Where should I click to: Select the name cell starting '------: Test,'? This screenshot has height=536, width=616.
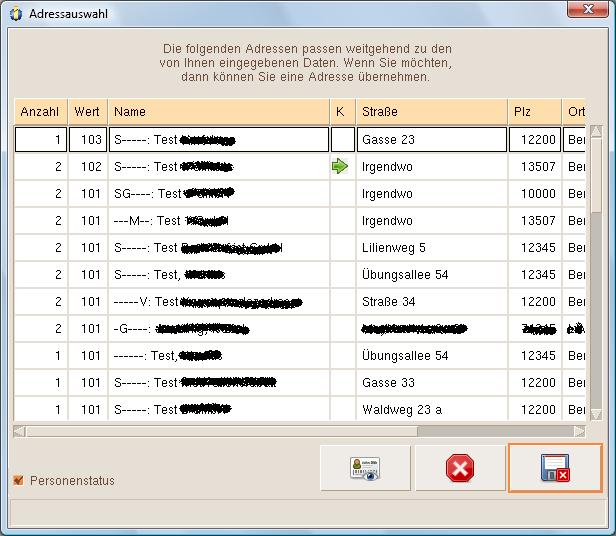[x=219, y=356]
